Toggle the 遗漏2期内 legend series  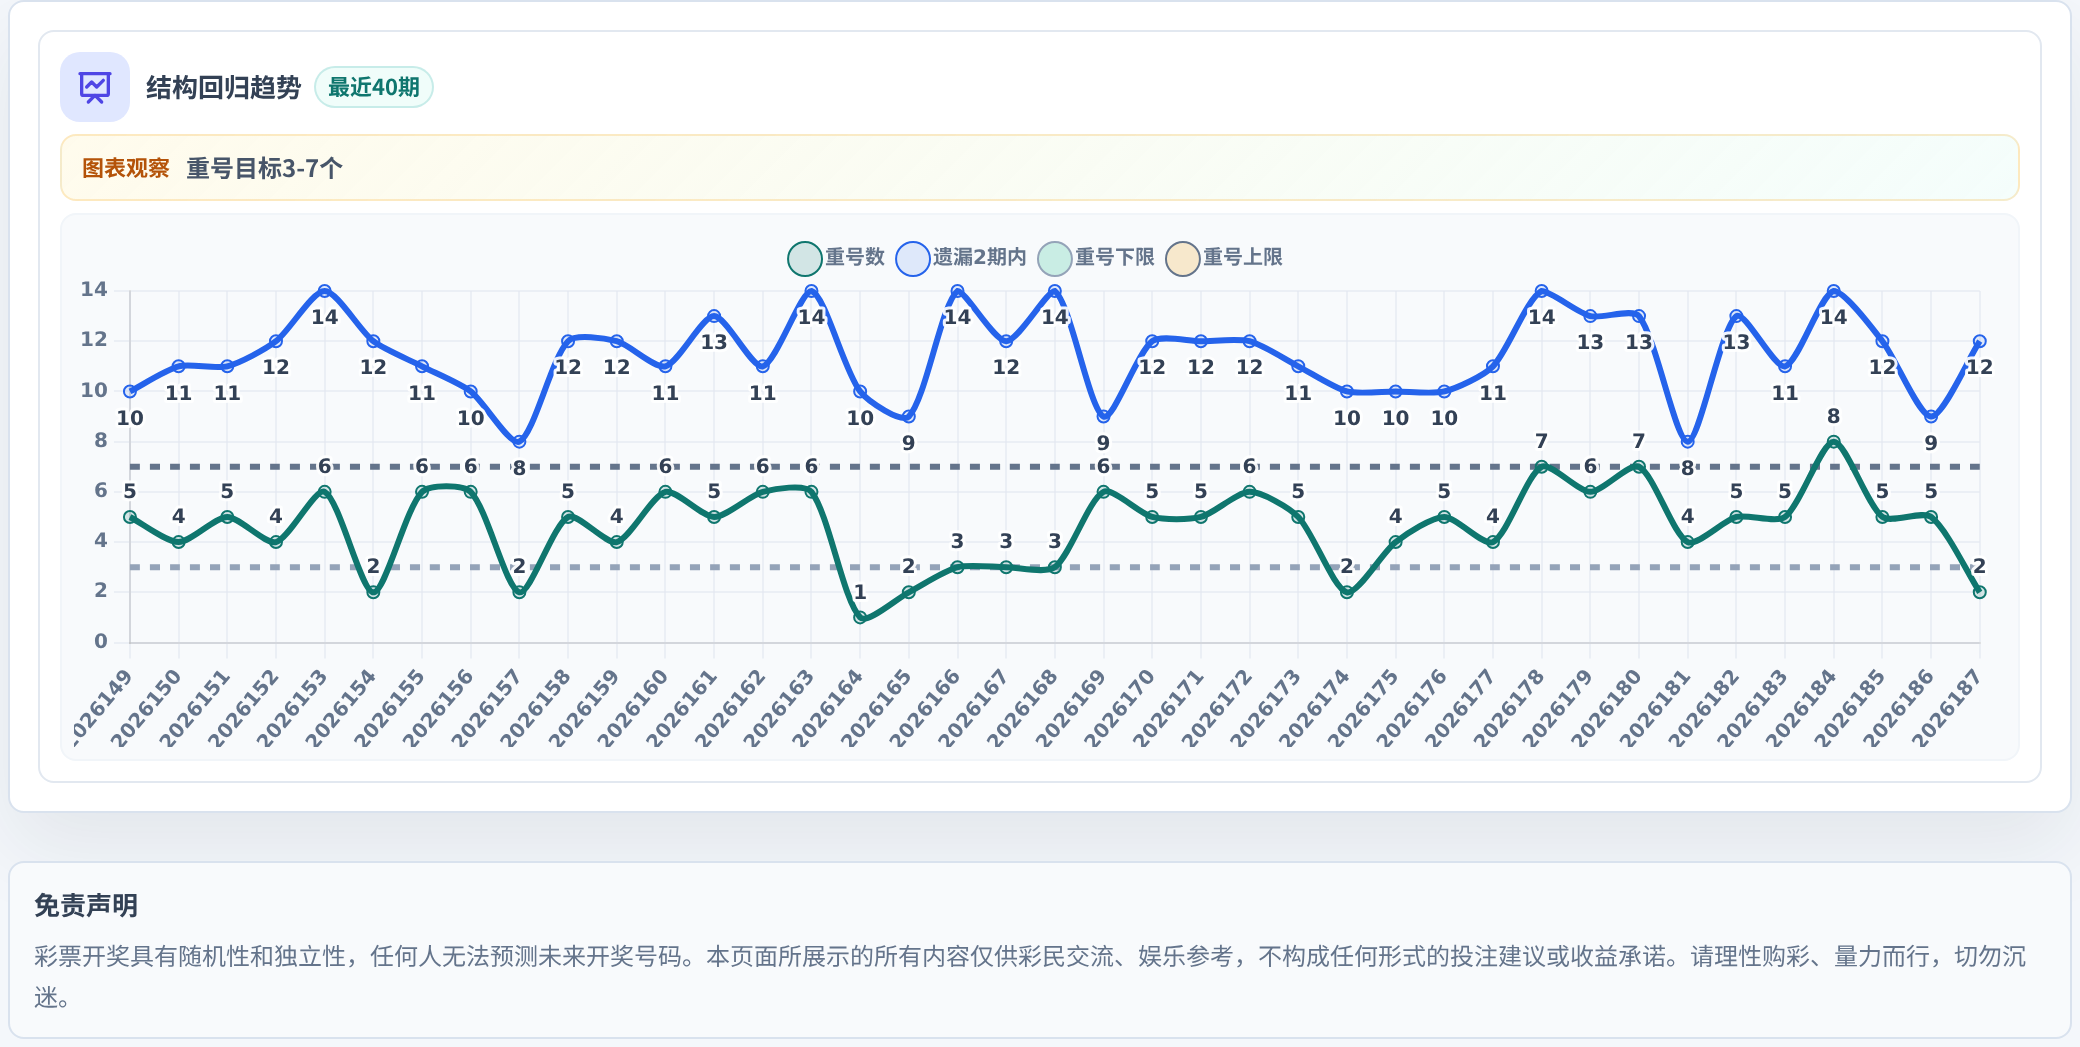point(962,258)
